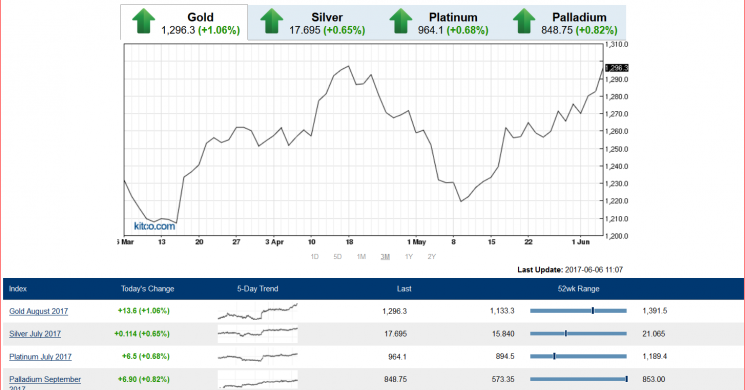The height and width of the screenshot is (390, 745).
Task: Switch to the Platinum tab
Action: (438, 22)
